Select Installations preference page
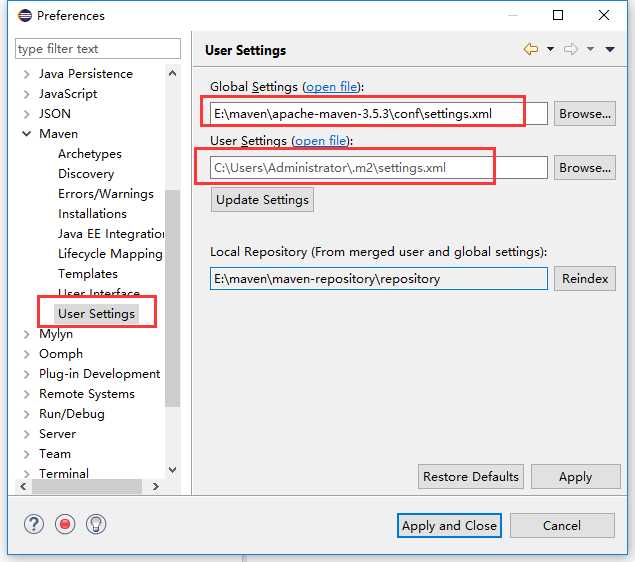The width and height of the screenshot is (635, 562). pyautogui.click(x=92, y=214)
